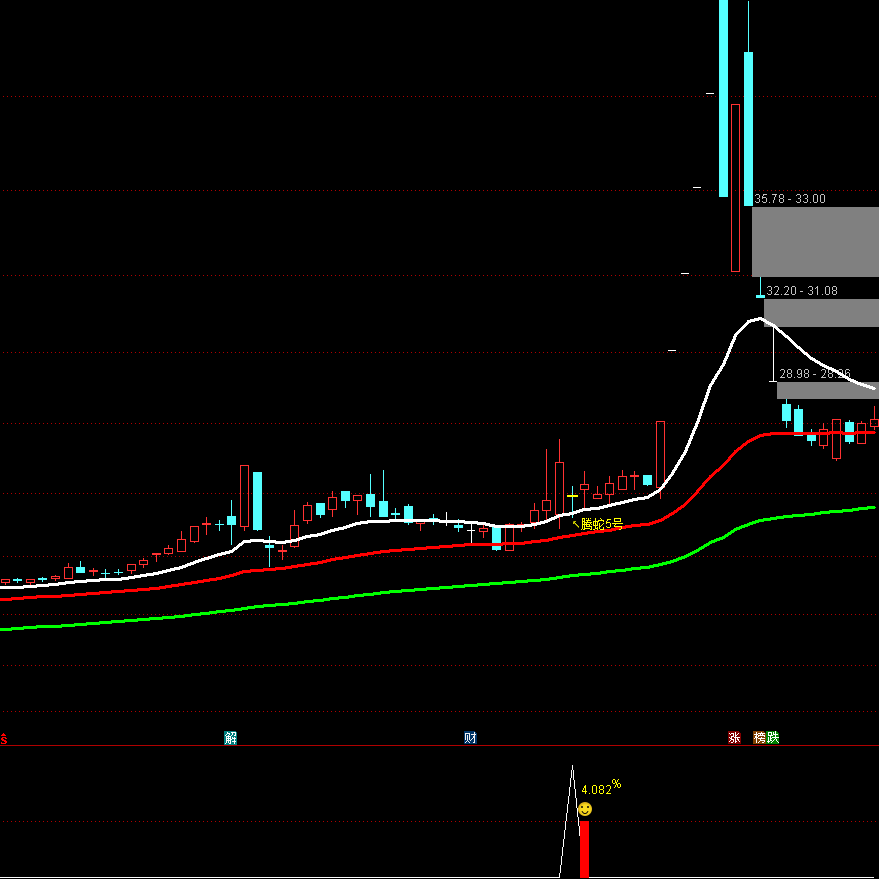Click the 35.78 - 33.00 gap label
Viewport: 879px width, 879px height.
[x=790, y=199]
